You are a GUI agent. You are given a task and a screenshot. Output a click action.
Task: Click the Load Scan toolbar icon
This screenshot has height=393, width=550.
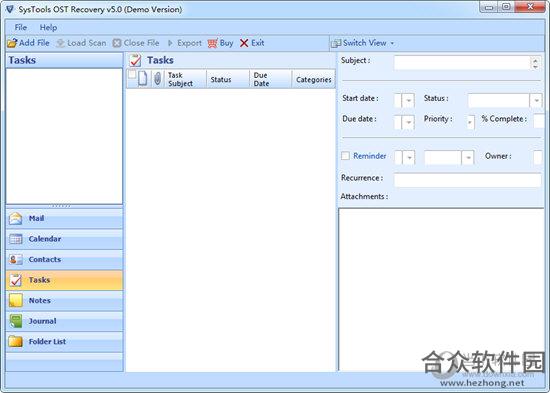point(61,43)
